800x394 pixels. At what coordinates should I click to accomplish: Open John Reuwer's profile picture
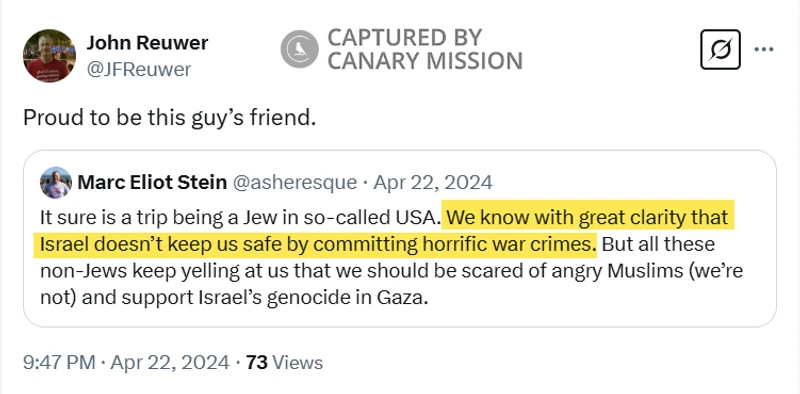[x=49, y=56]
